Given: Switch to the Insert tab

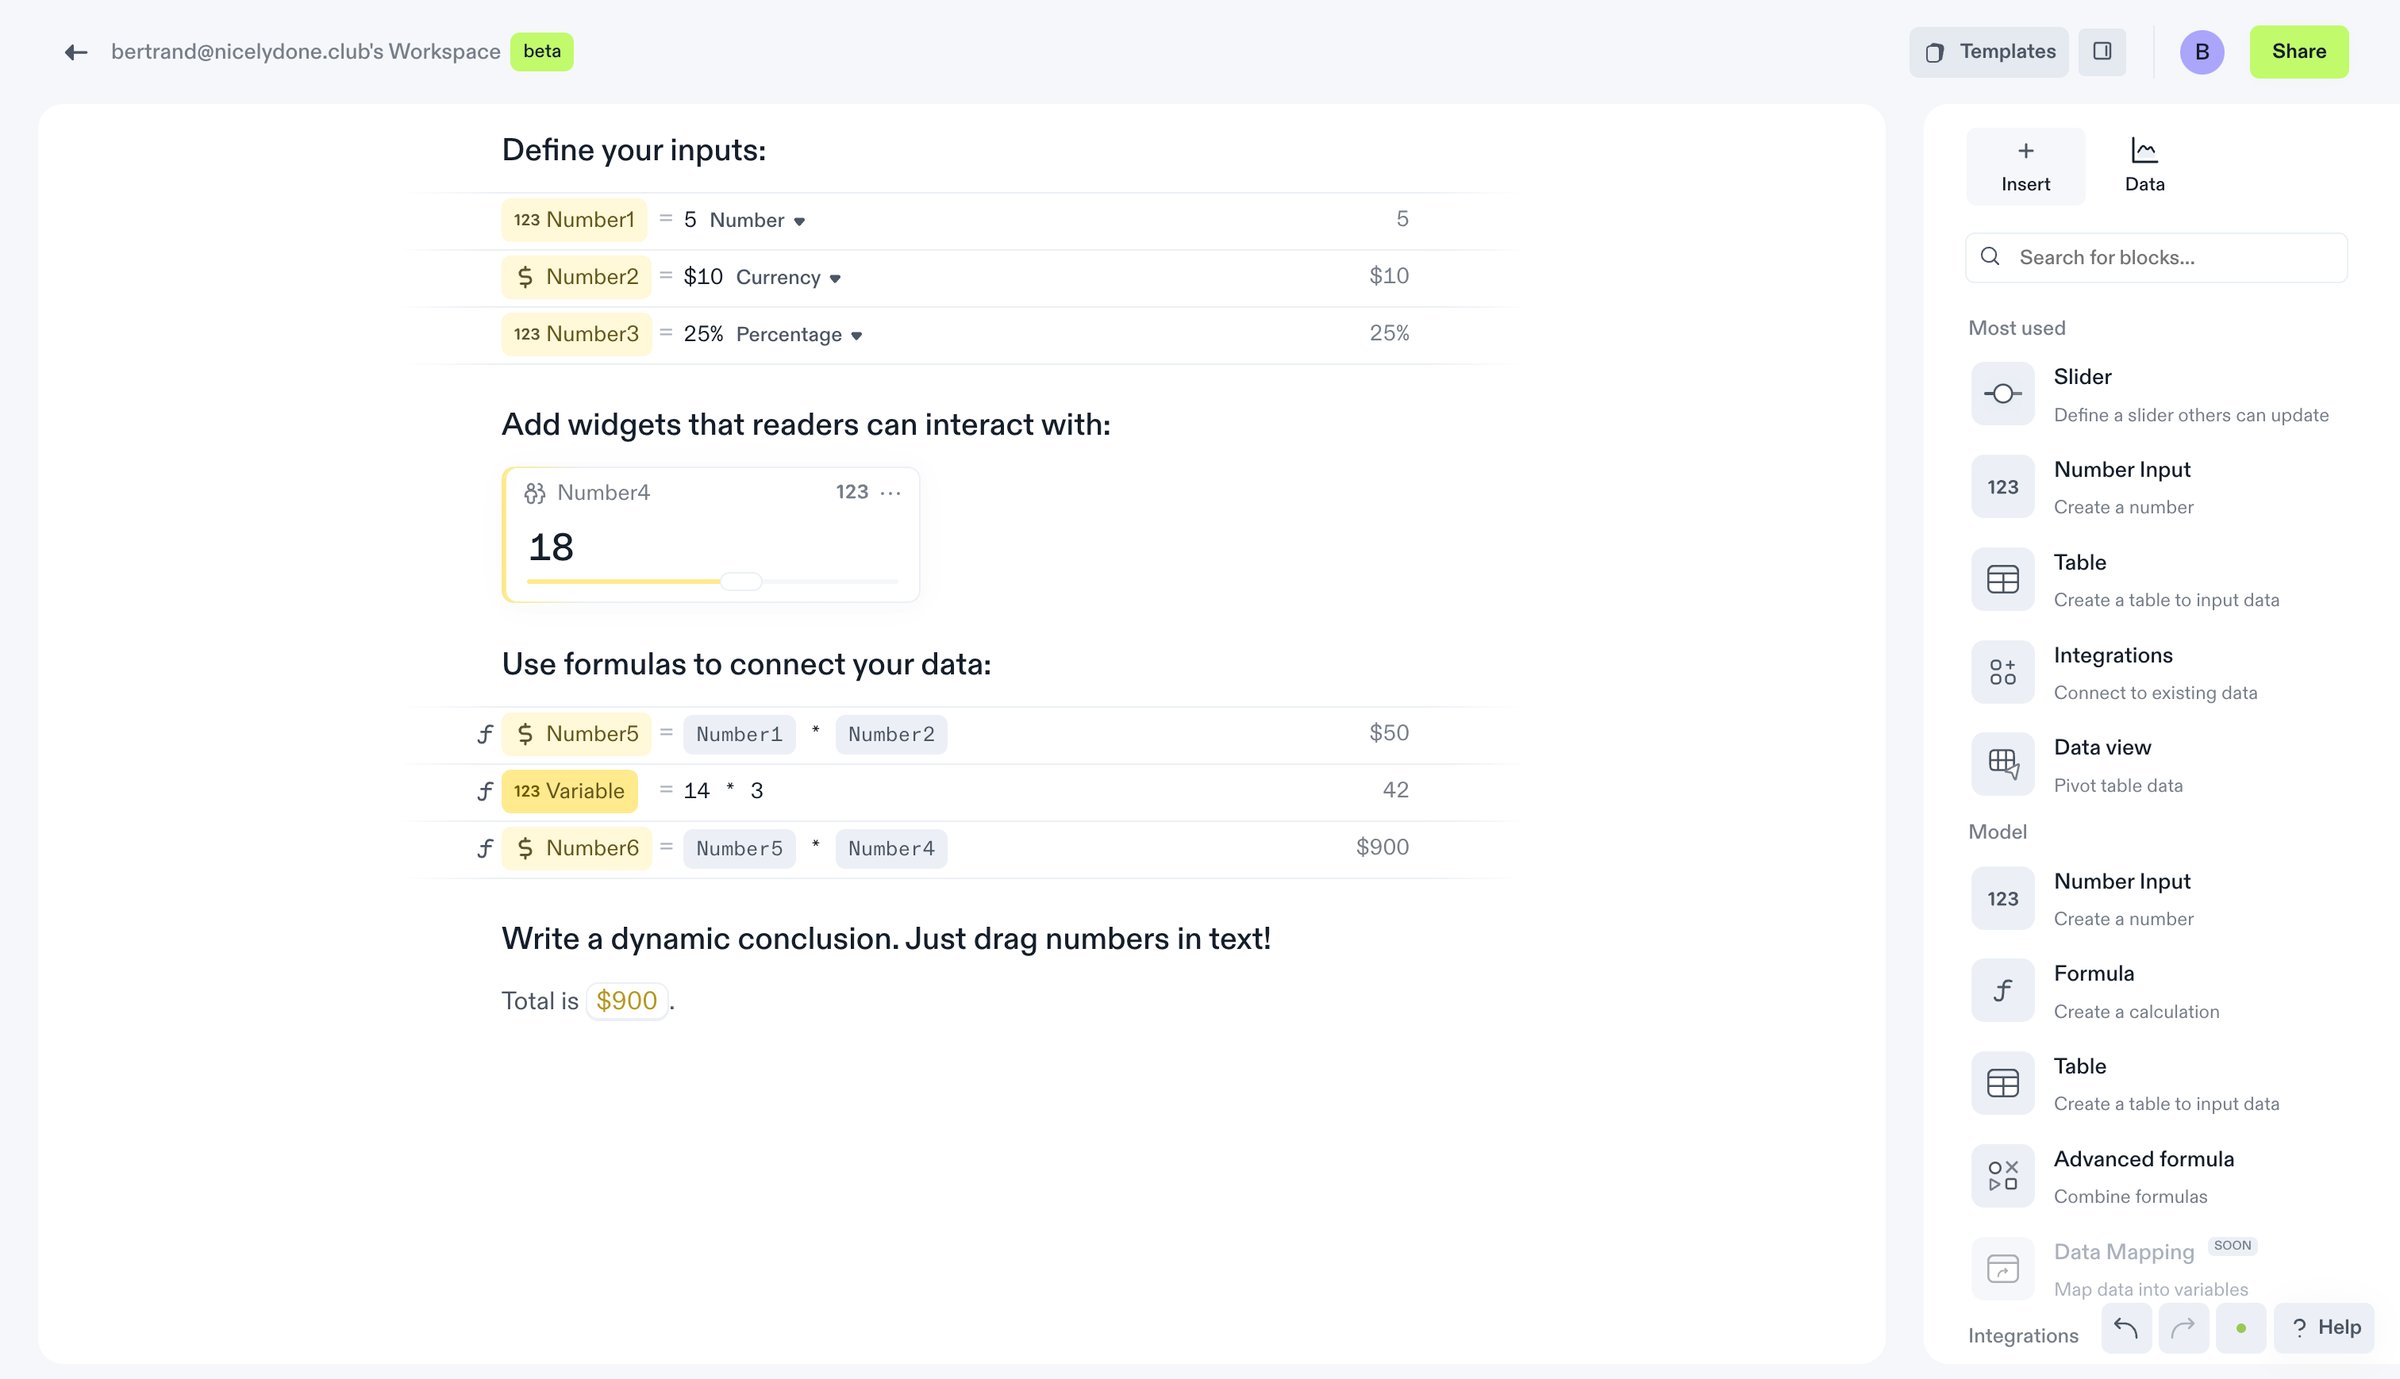Looking at the screenshot, I should [x=2025, y=167].
